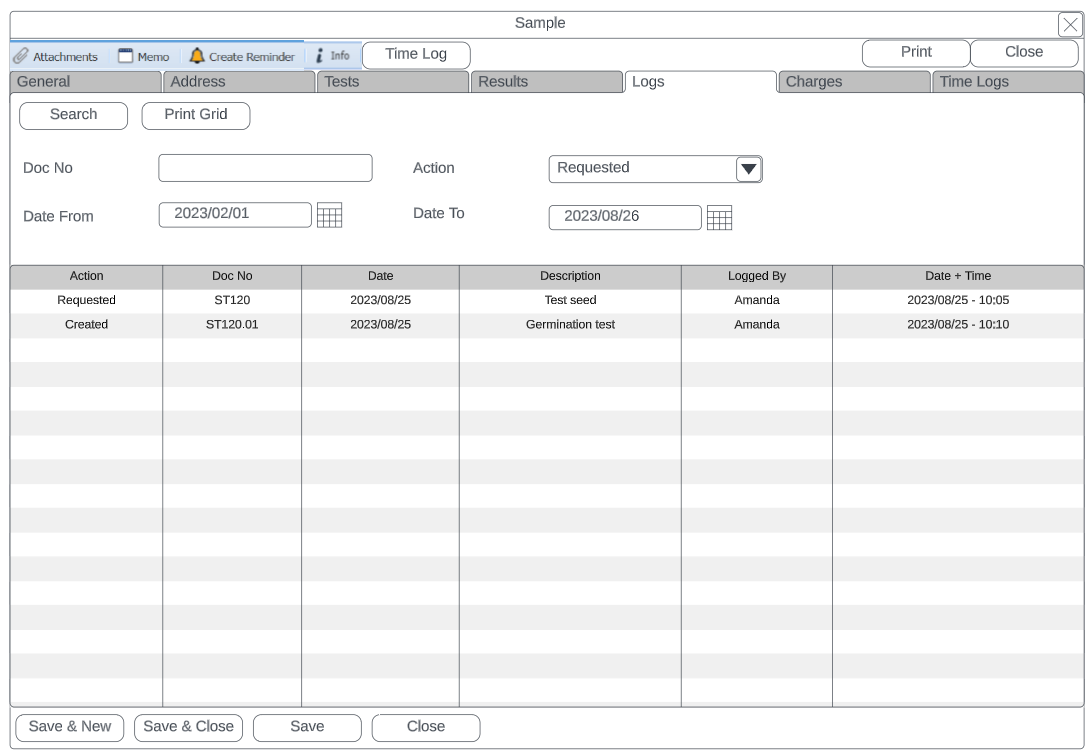Go to the Time Logs tab
The height and width of the screenshot is (756, 1090).
[x=1007, y=82]
